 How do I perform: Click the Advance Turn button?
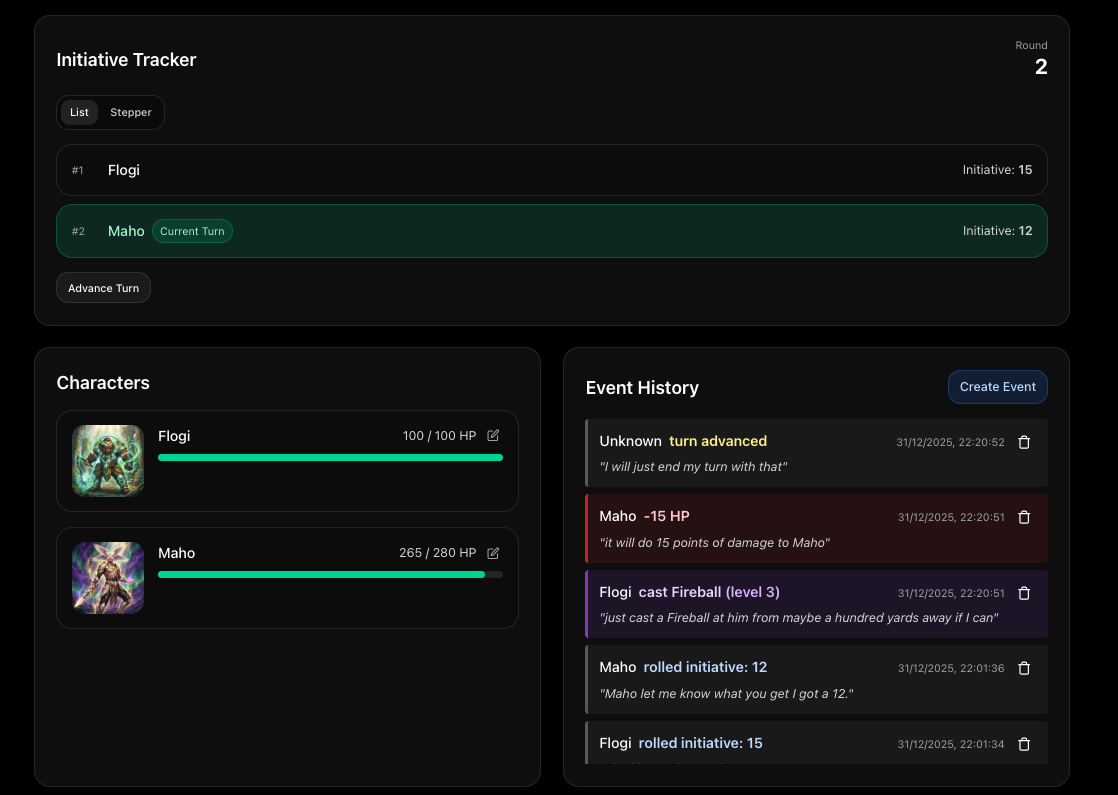(103, 288)
